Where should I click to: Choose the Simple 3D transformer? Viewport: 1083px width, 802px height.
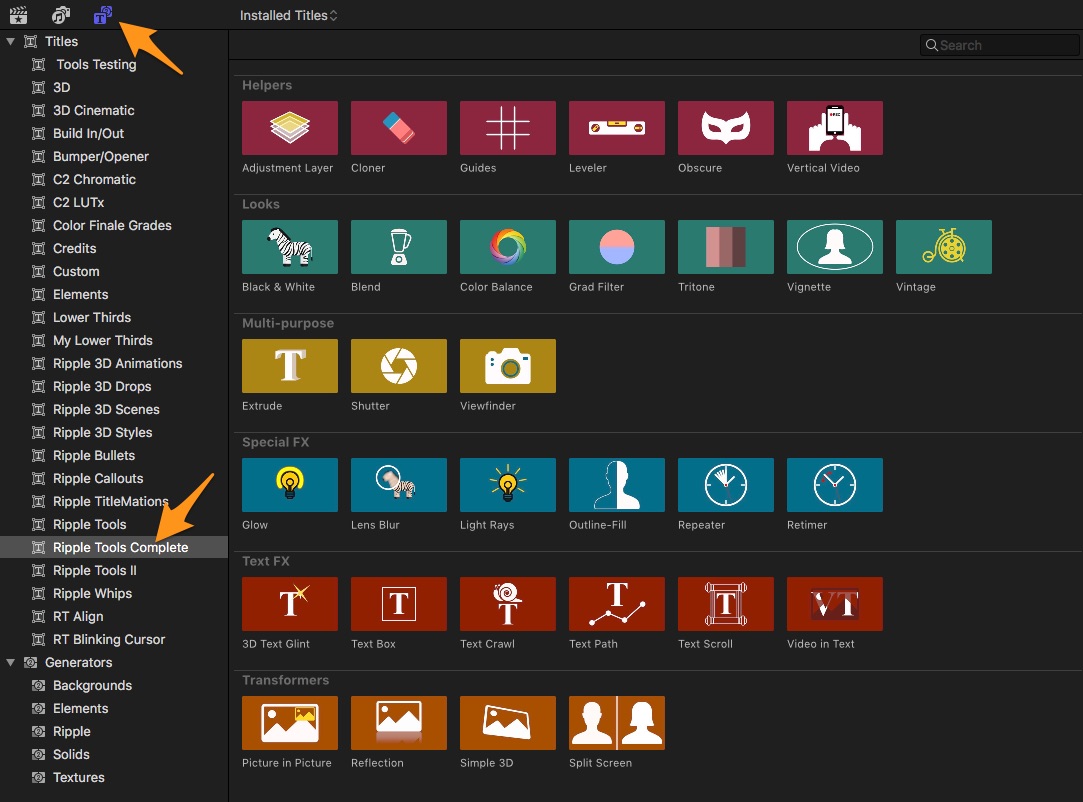click(x=508, y=723)
